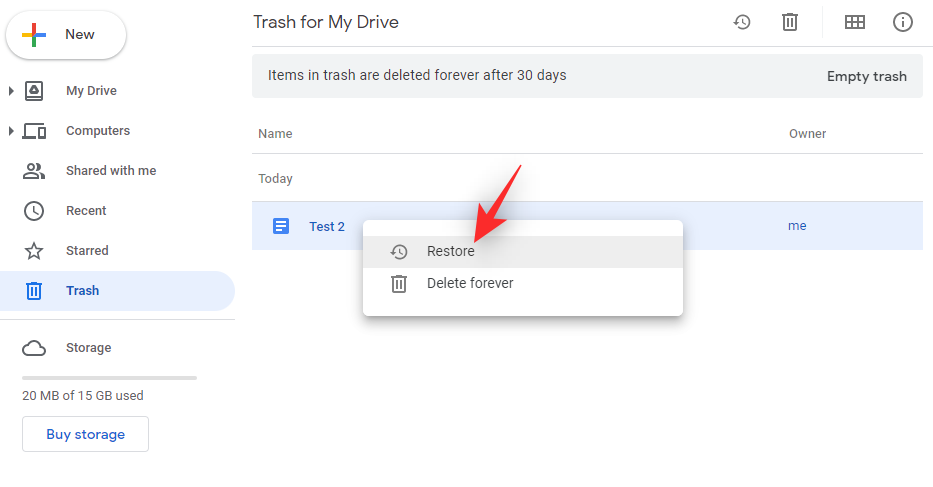This screenshot has width=933, height=487.
Task: Open Computers in the sidebar
Action: [98, 131]
